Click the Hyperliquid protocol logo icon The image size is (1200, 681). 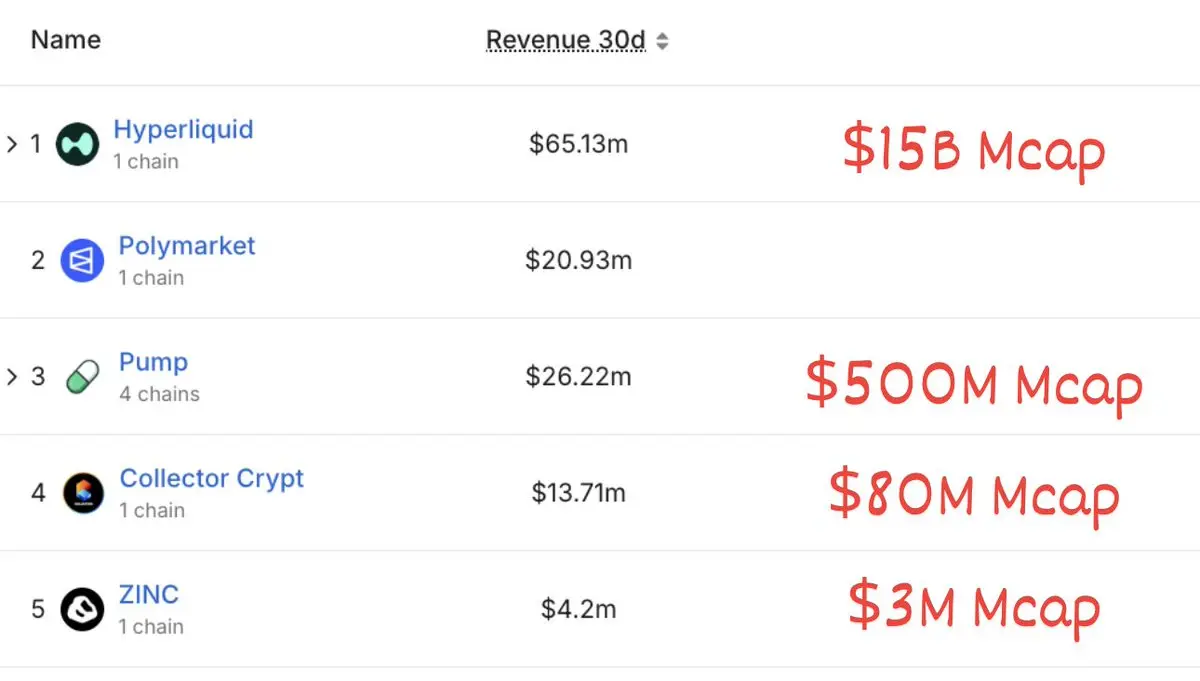[x=77, y=144]
